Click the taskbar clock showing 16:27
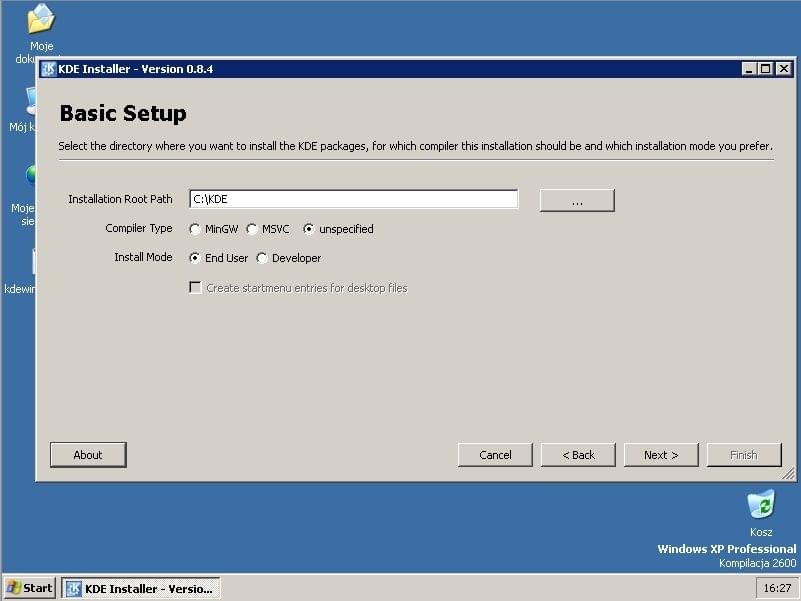The width and height of the screenshot is (801, 601). pyautogui.click(x=777, y=588)
